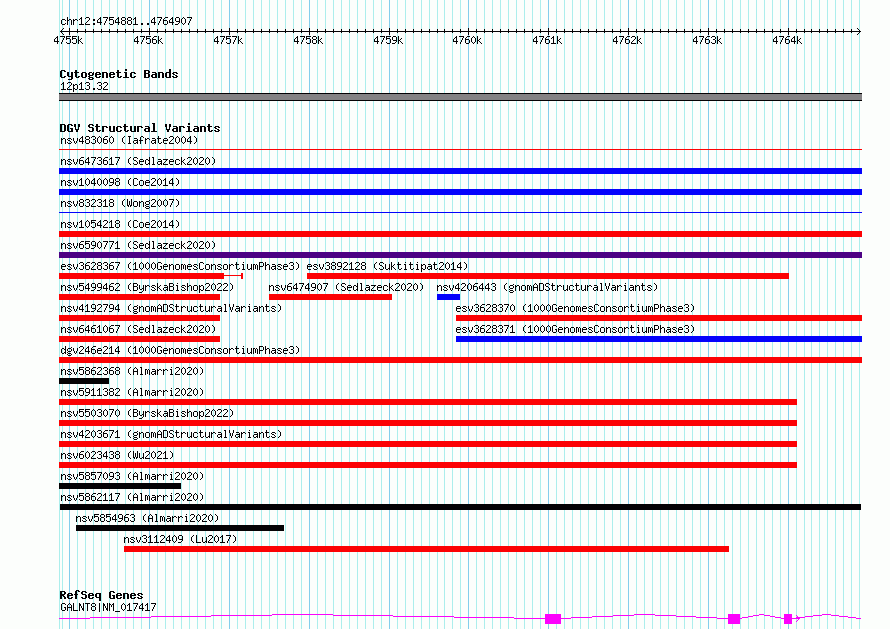
Task: Click the Cytogenetic Bands track heading
Action: [119, 74]
